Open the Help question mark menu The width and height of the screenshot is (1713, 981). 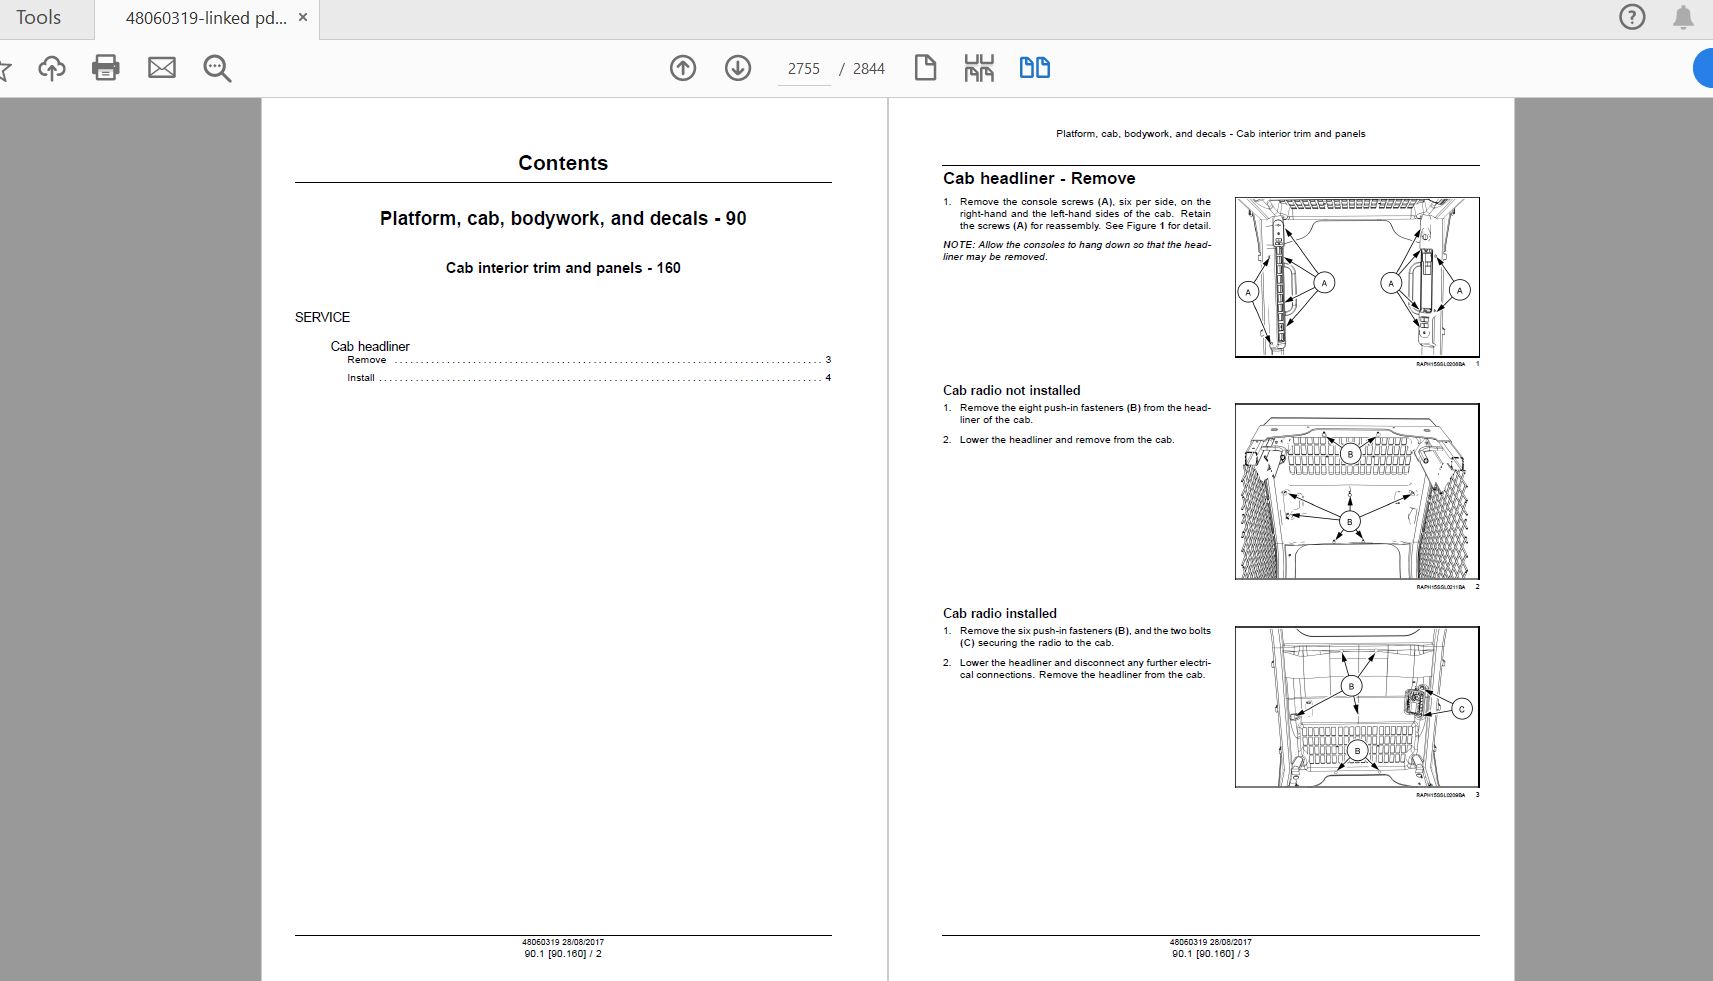tap(1632, 17)
